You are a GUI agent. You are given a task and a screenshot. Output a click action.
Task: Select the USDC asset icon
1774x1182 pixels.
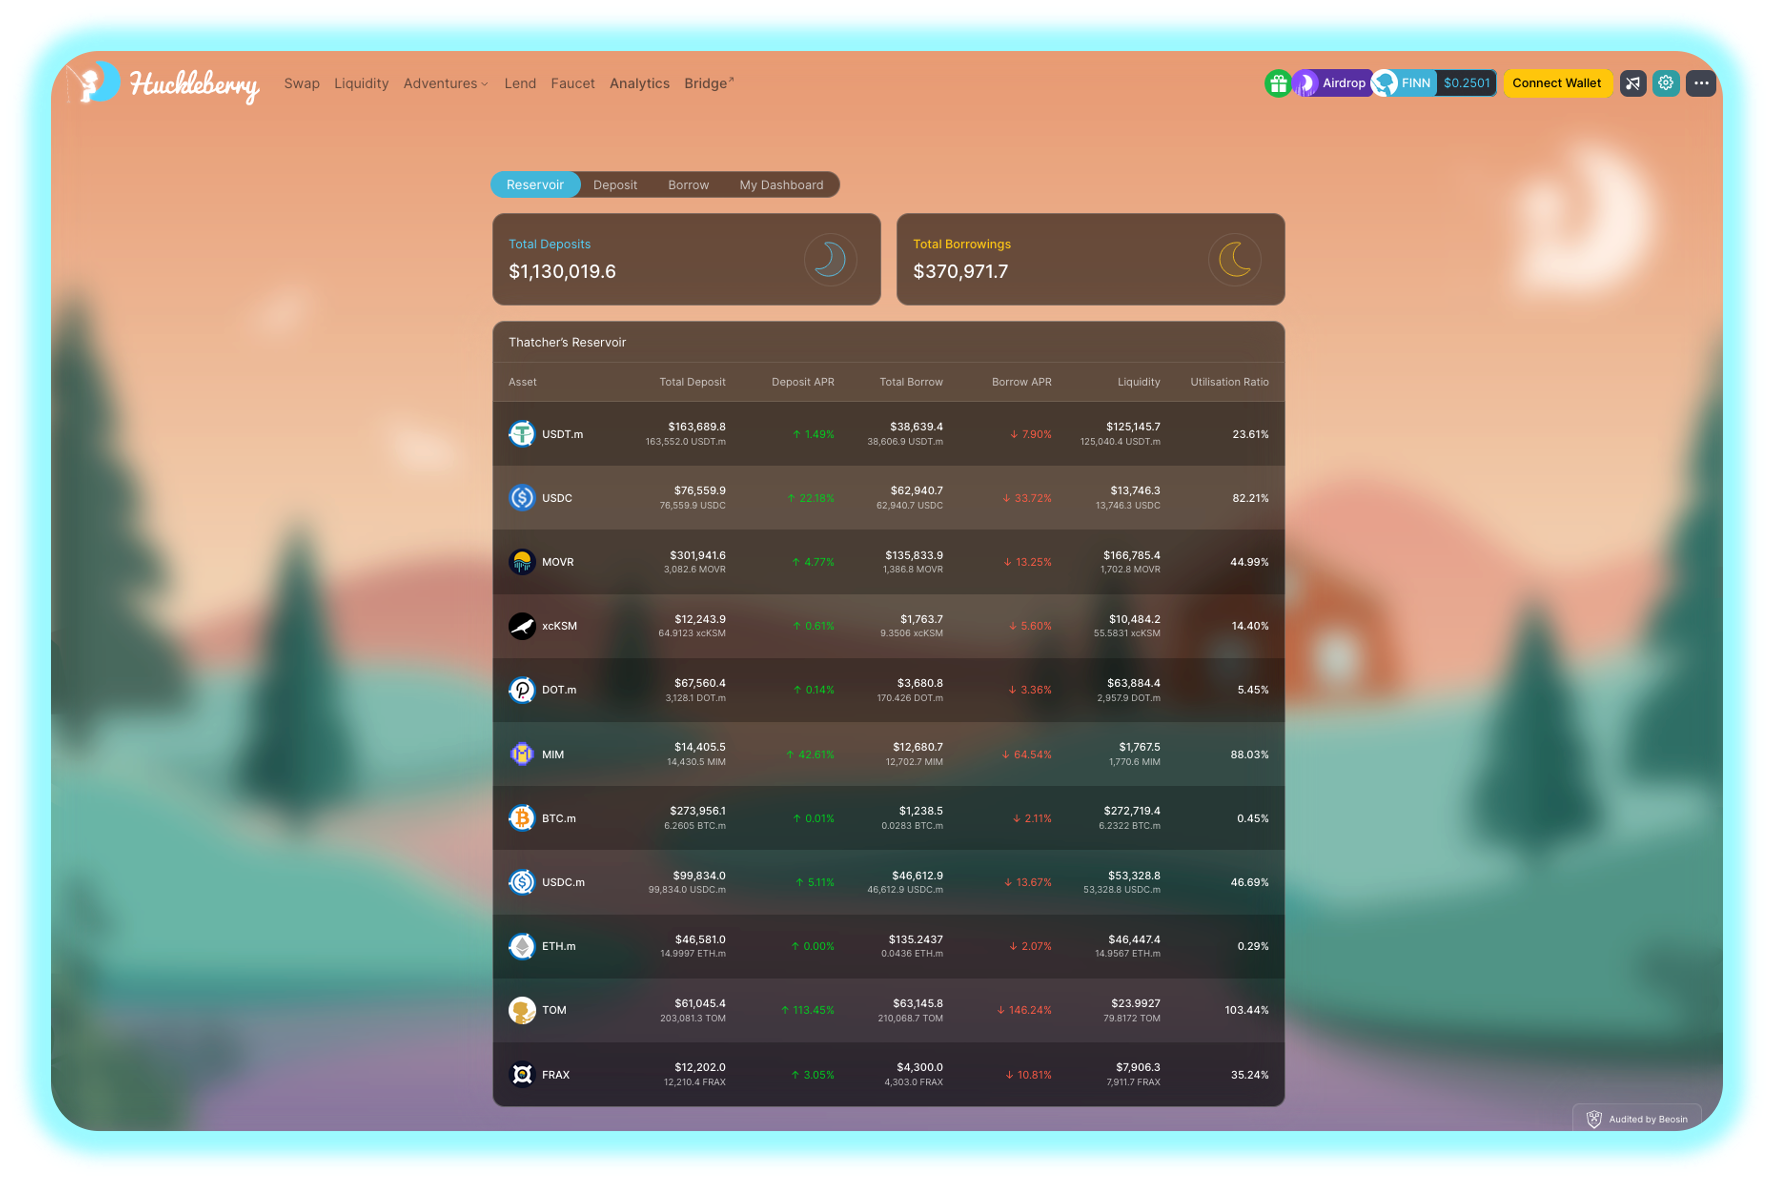(522, 498)
